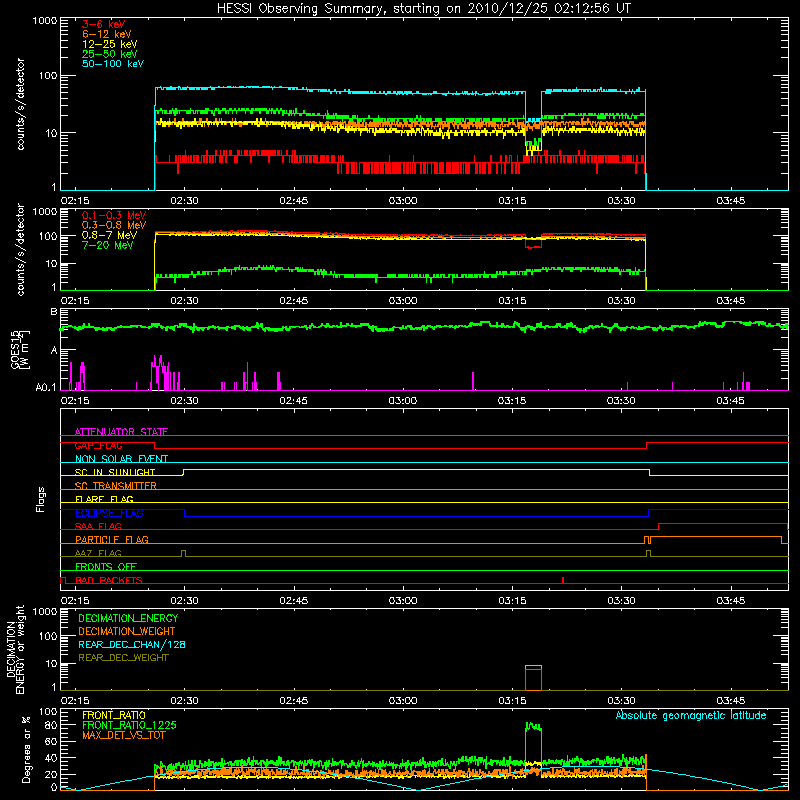
Task: Select the SAA_FLAG label
Action: click(98, 526)
